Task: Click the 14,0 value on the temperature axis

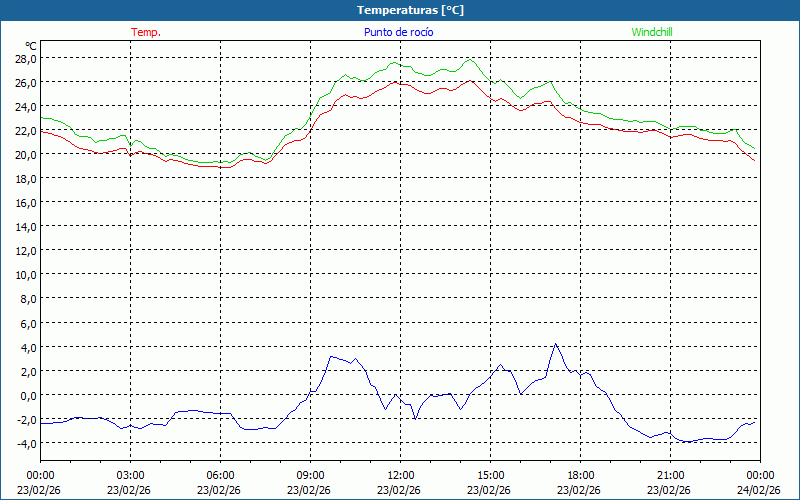Action: [x=24, y=227]
